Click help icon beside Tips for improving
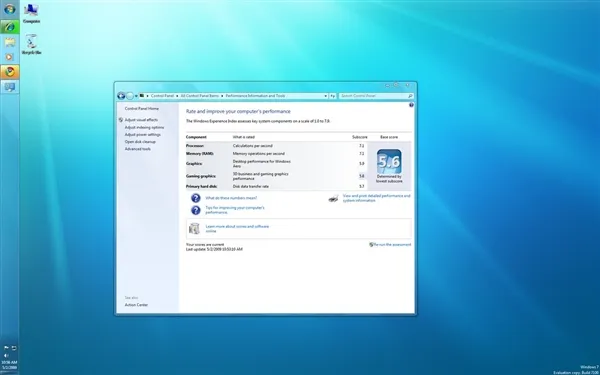The image size is (600, 375). pos(196,210)
